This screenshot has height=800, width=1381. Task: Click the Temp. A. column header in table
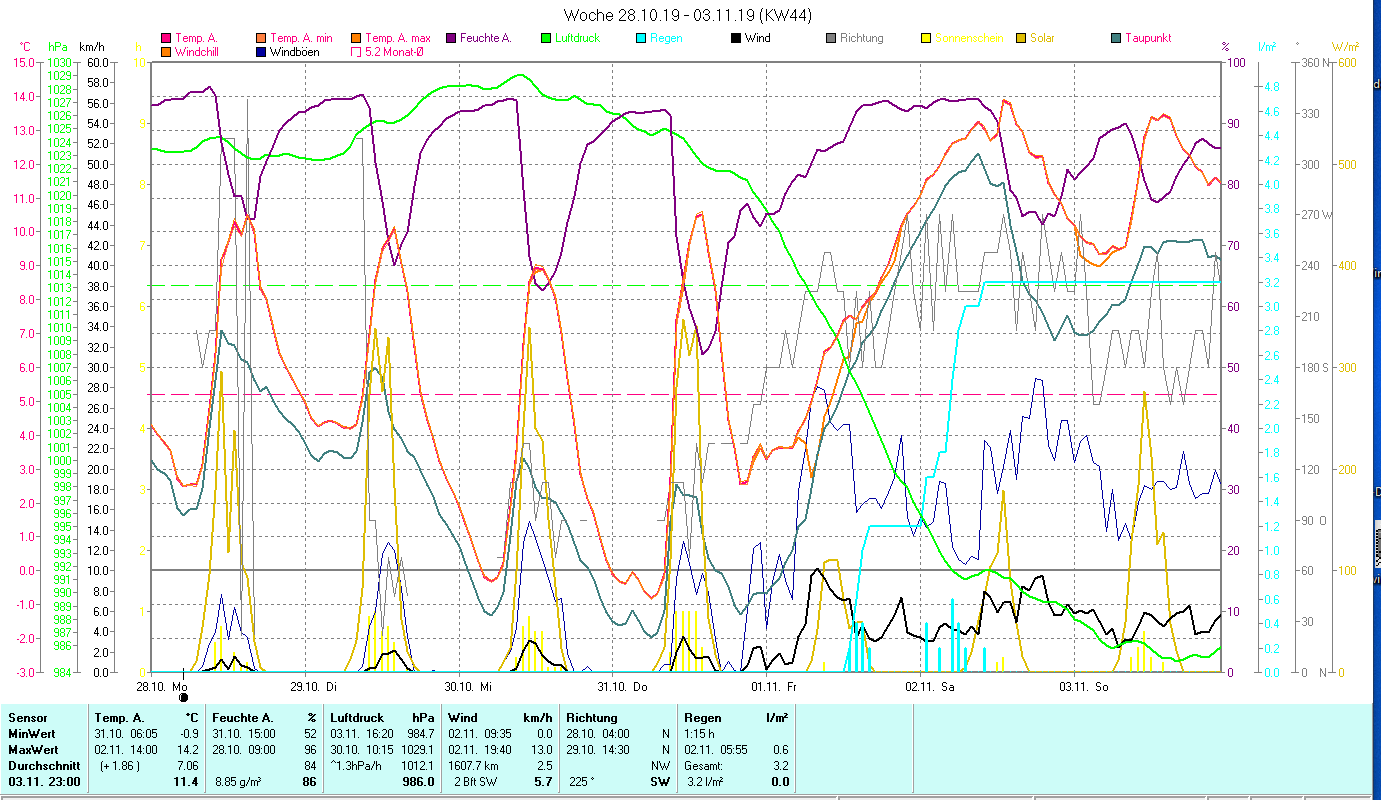119,718
